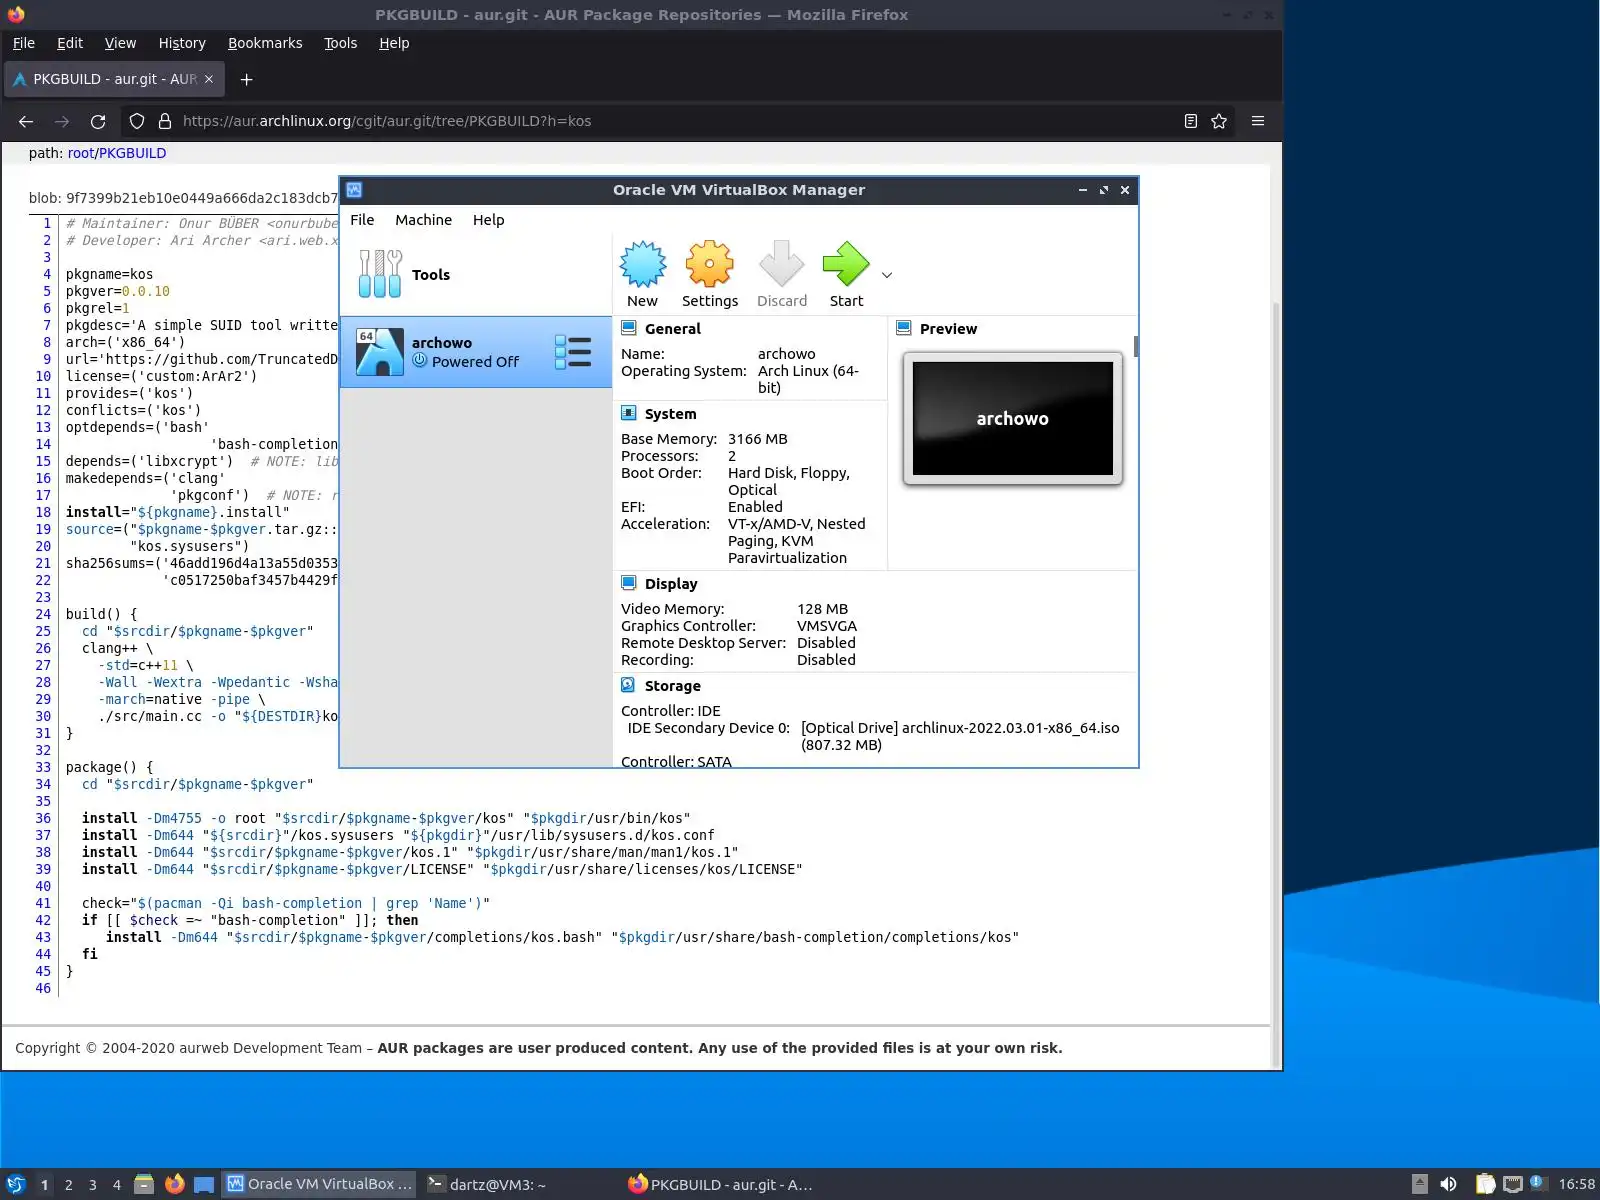Start the archowo VM with green arrow

click(x=846, y=264)
